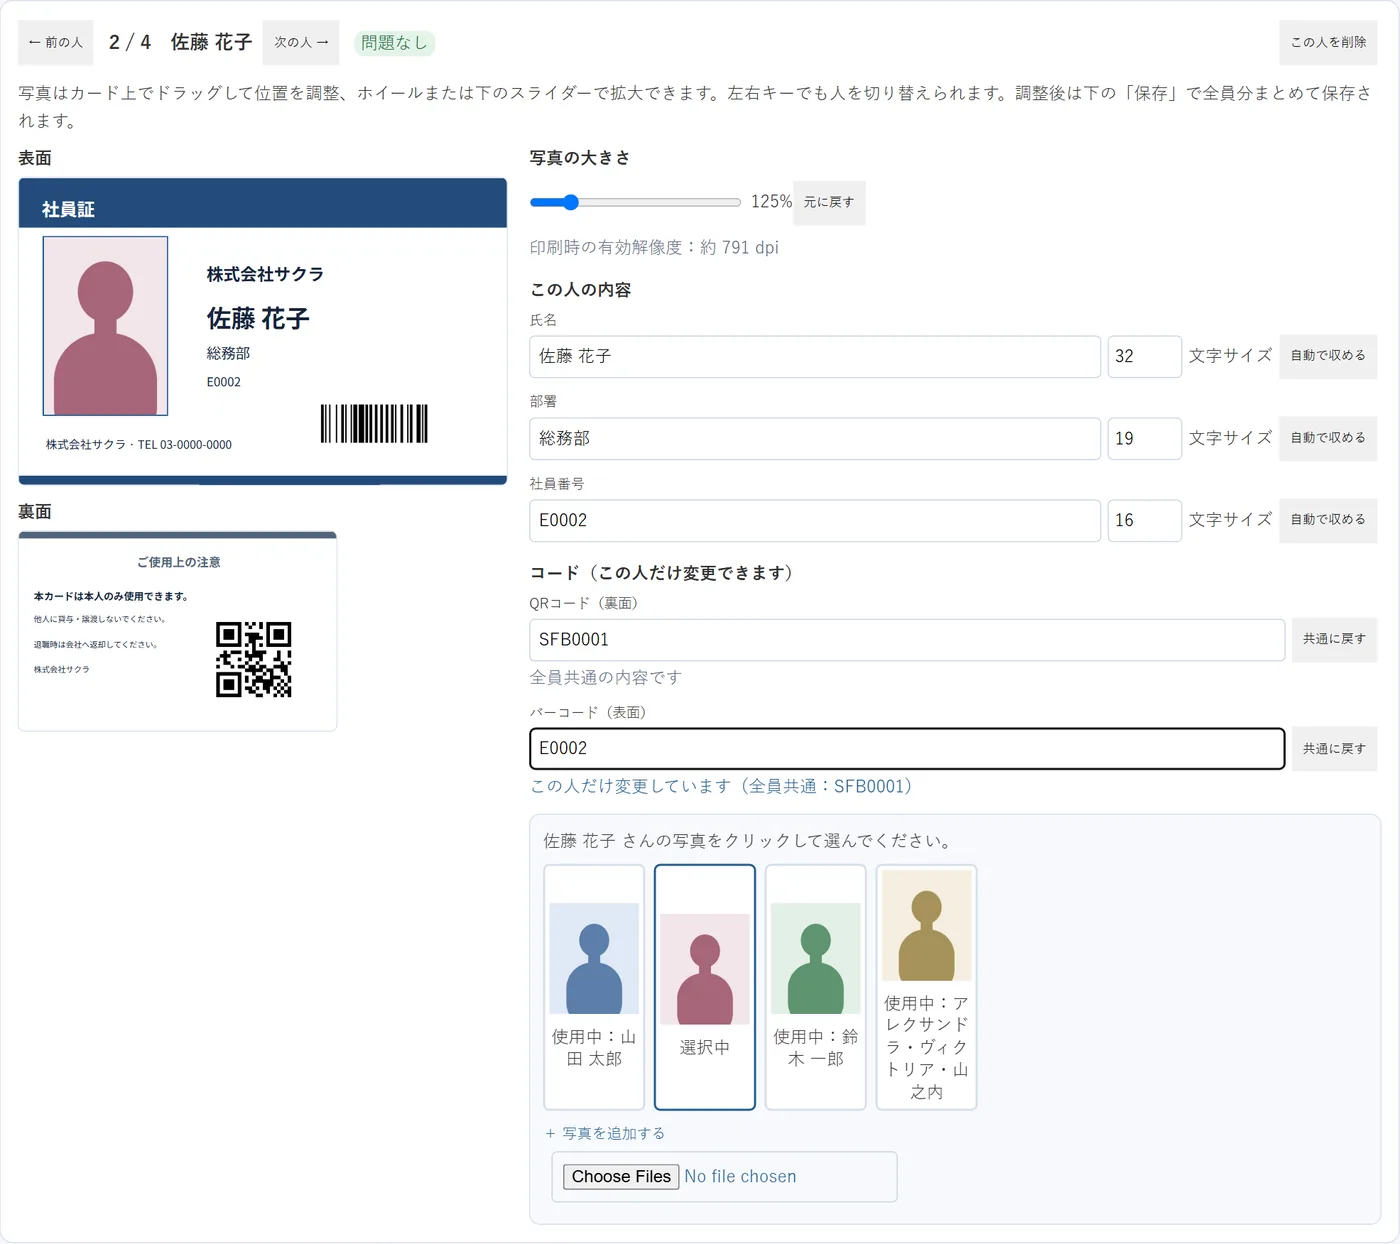Screen dimensions: 1400x1244
Task: Adjust the 写真の大きさ slider
Action: click(635, 202)
